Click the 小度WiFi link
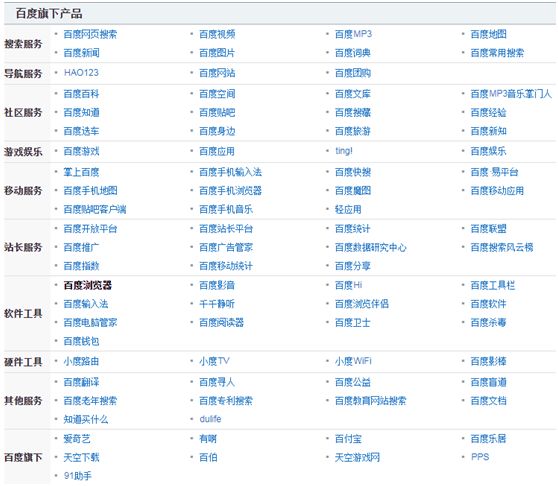Image resolution: width=558 pixels, height=486 pixels. [x=353, y=361]
